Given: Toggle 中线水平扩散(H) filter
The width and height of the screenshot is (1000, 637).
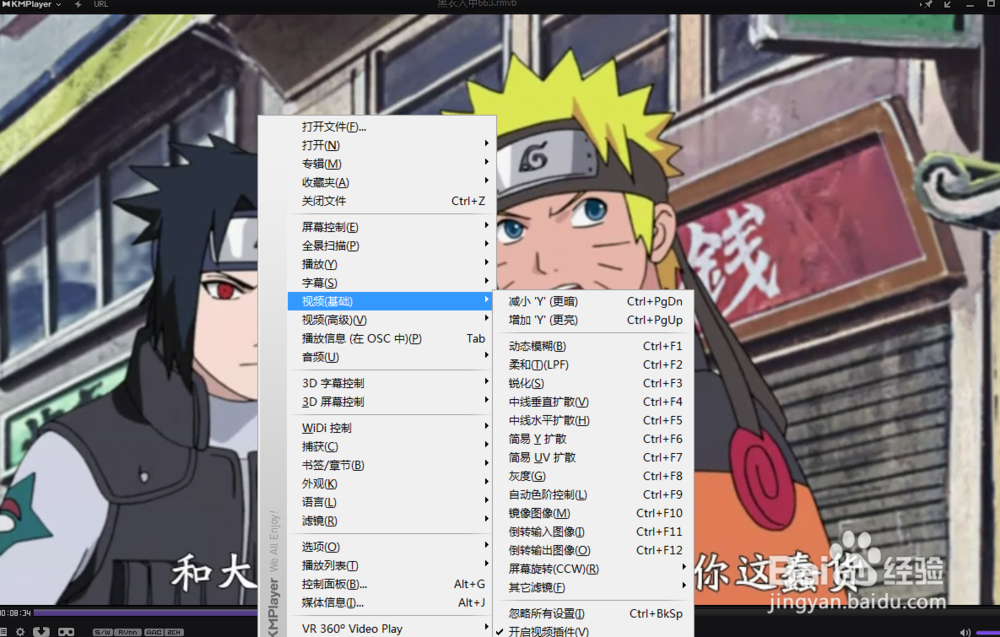Looking at the screenshot, I should tap(593, 420).
